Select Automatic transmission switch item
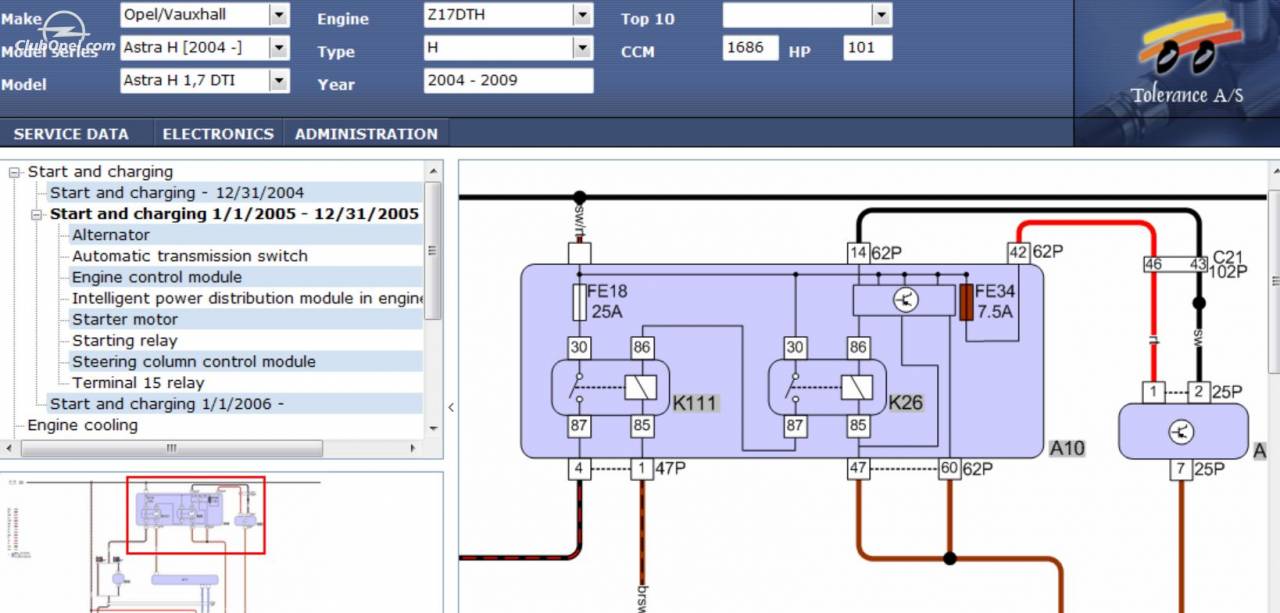The height and width of the screenshot is (613, 1280). pyautogui.click(x=190, y=256)
